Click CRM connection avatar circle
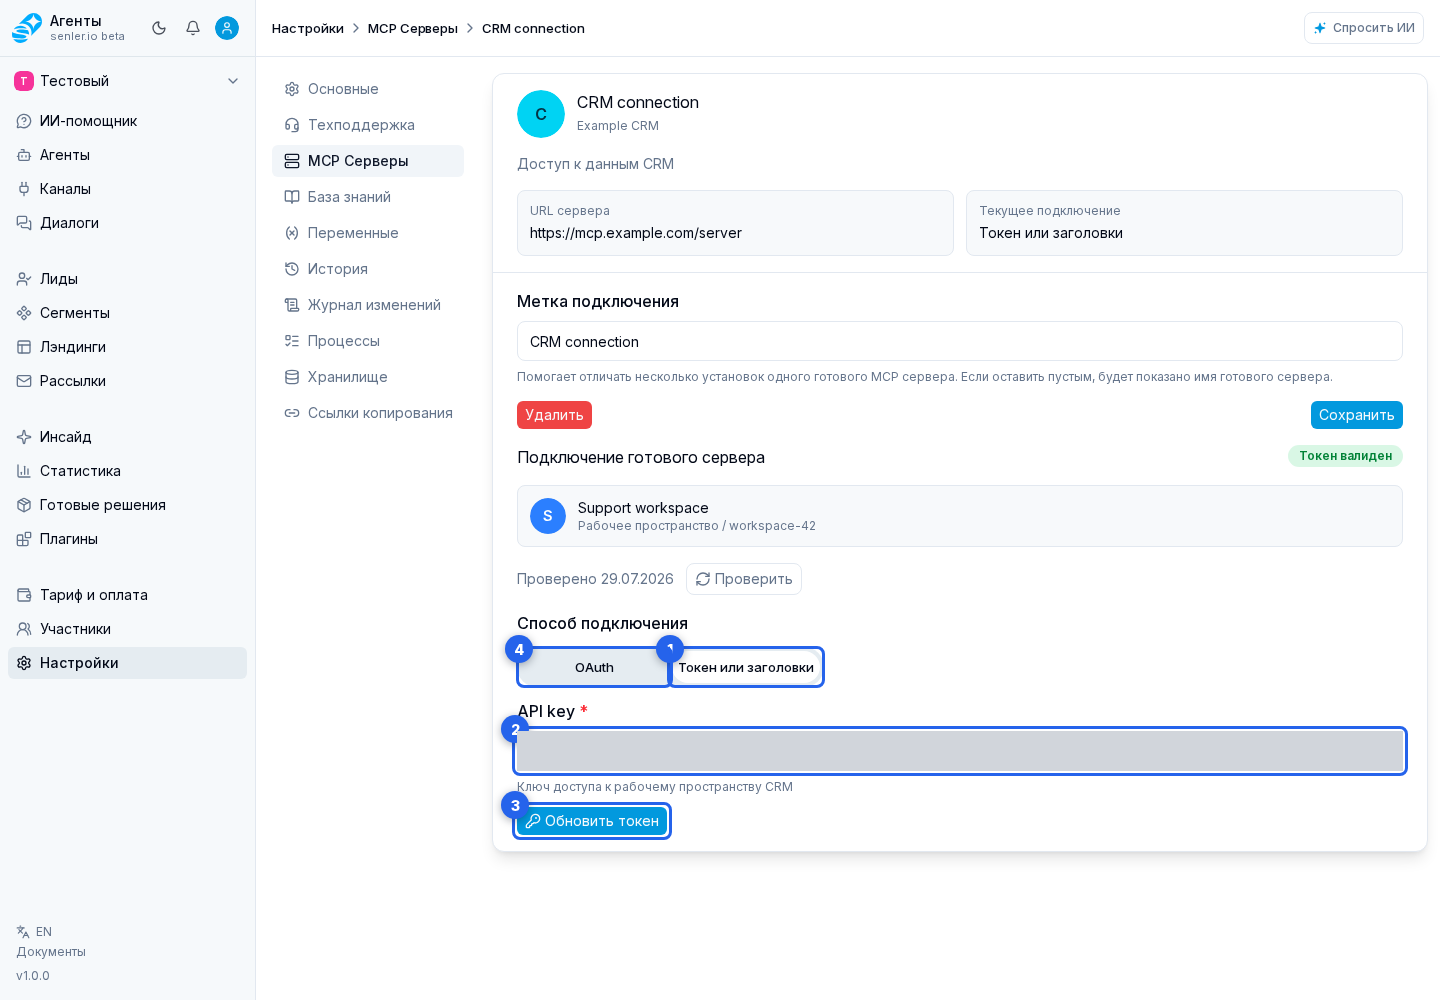 pos(541,114)
